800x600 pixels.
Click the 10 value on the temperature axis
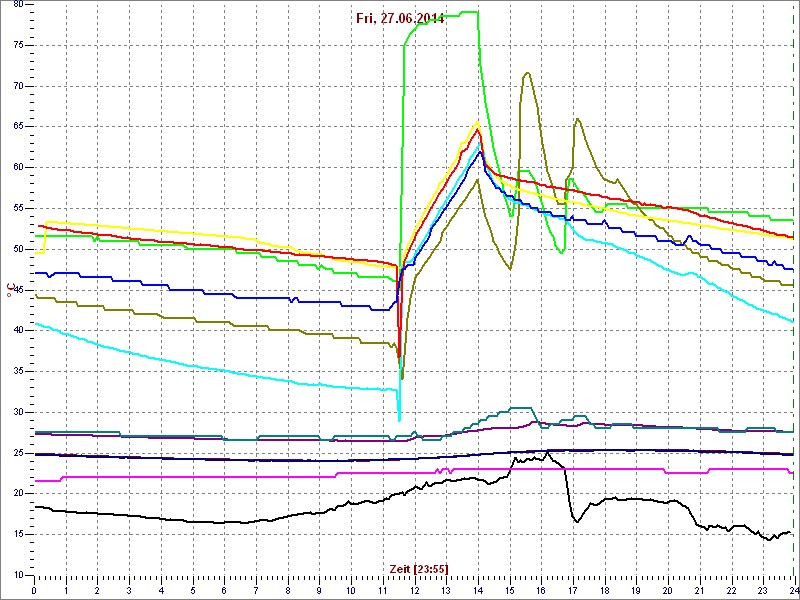pyautogui.click(x=17, y=575)
